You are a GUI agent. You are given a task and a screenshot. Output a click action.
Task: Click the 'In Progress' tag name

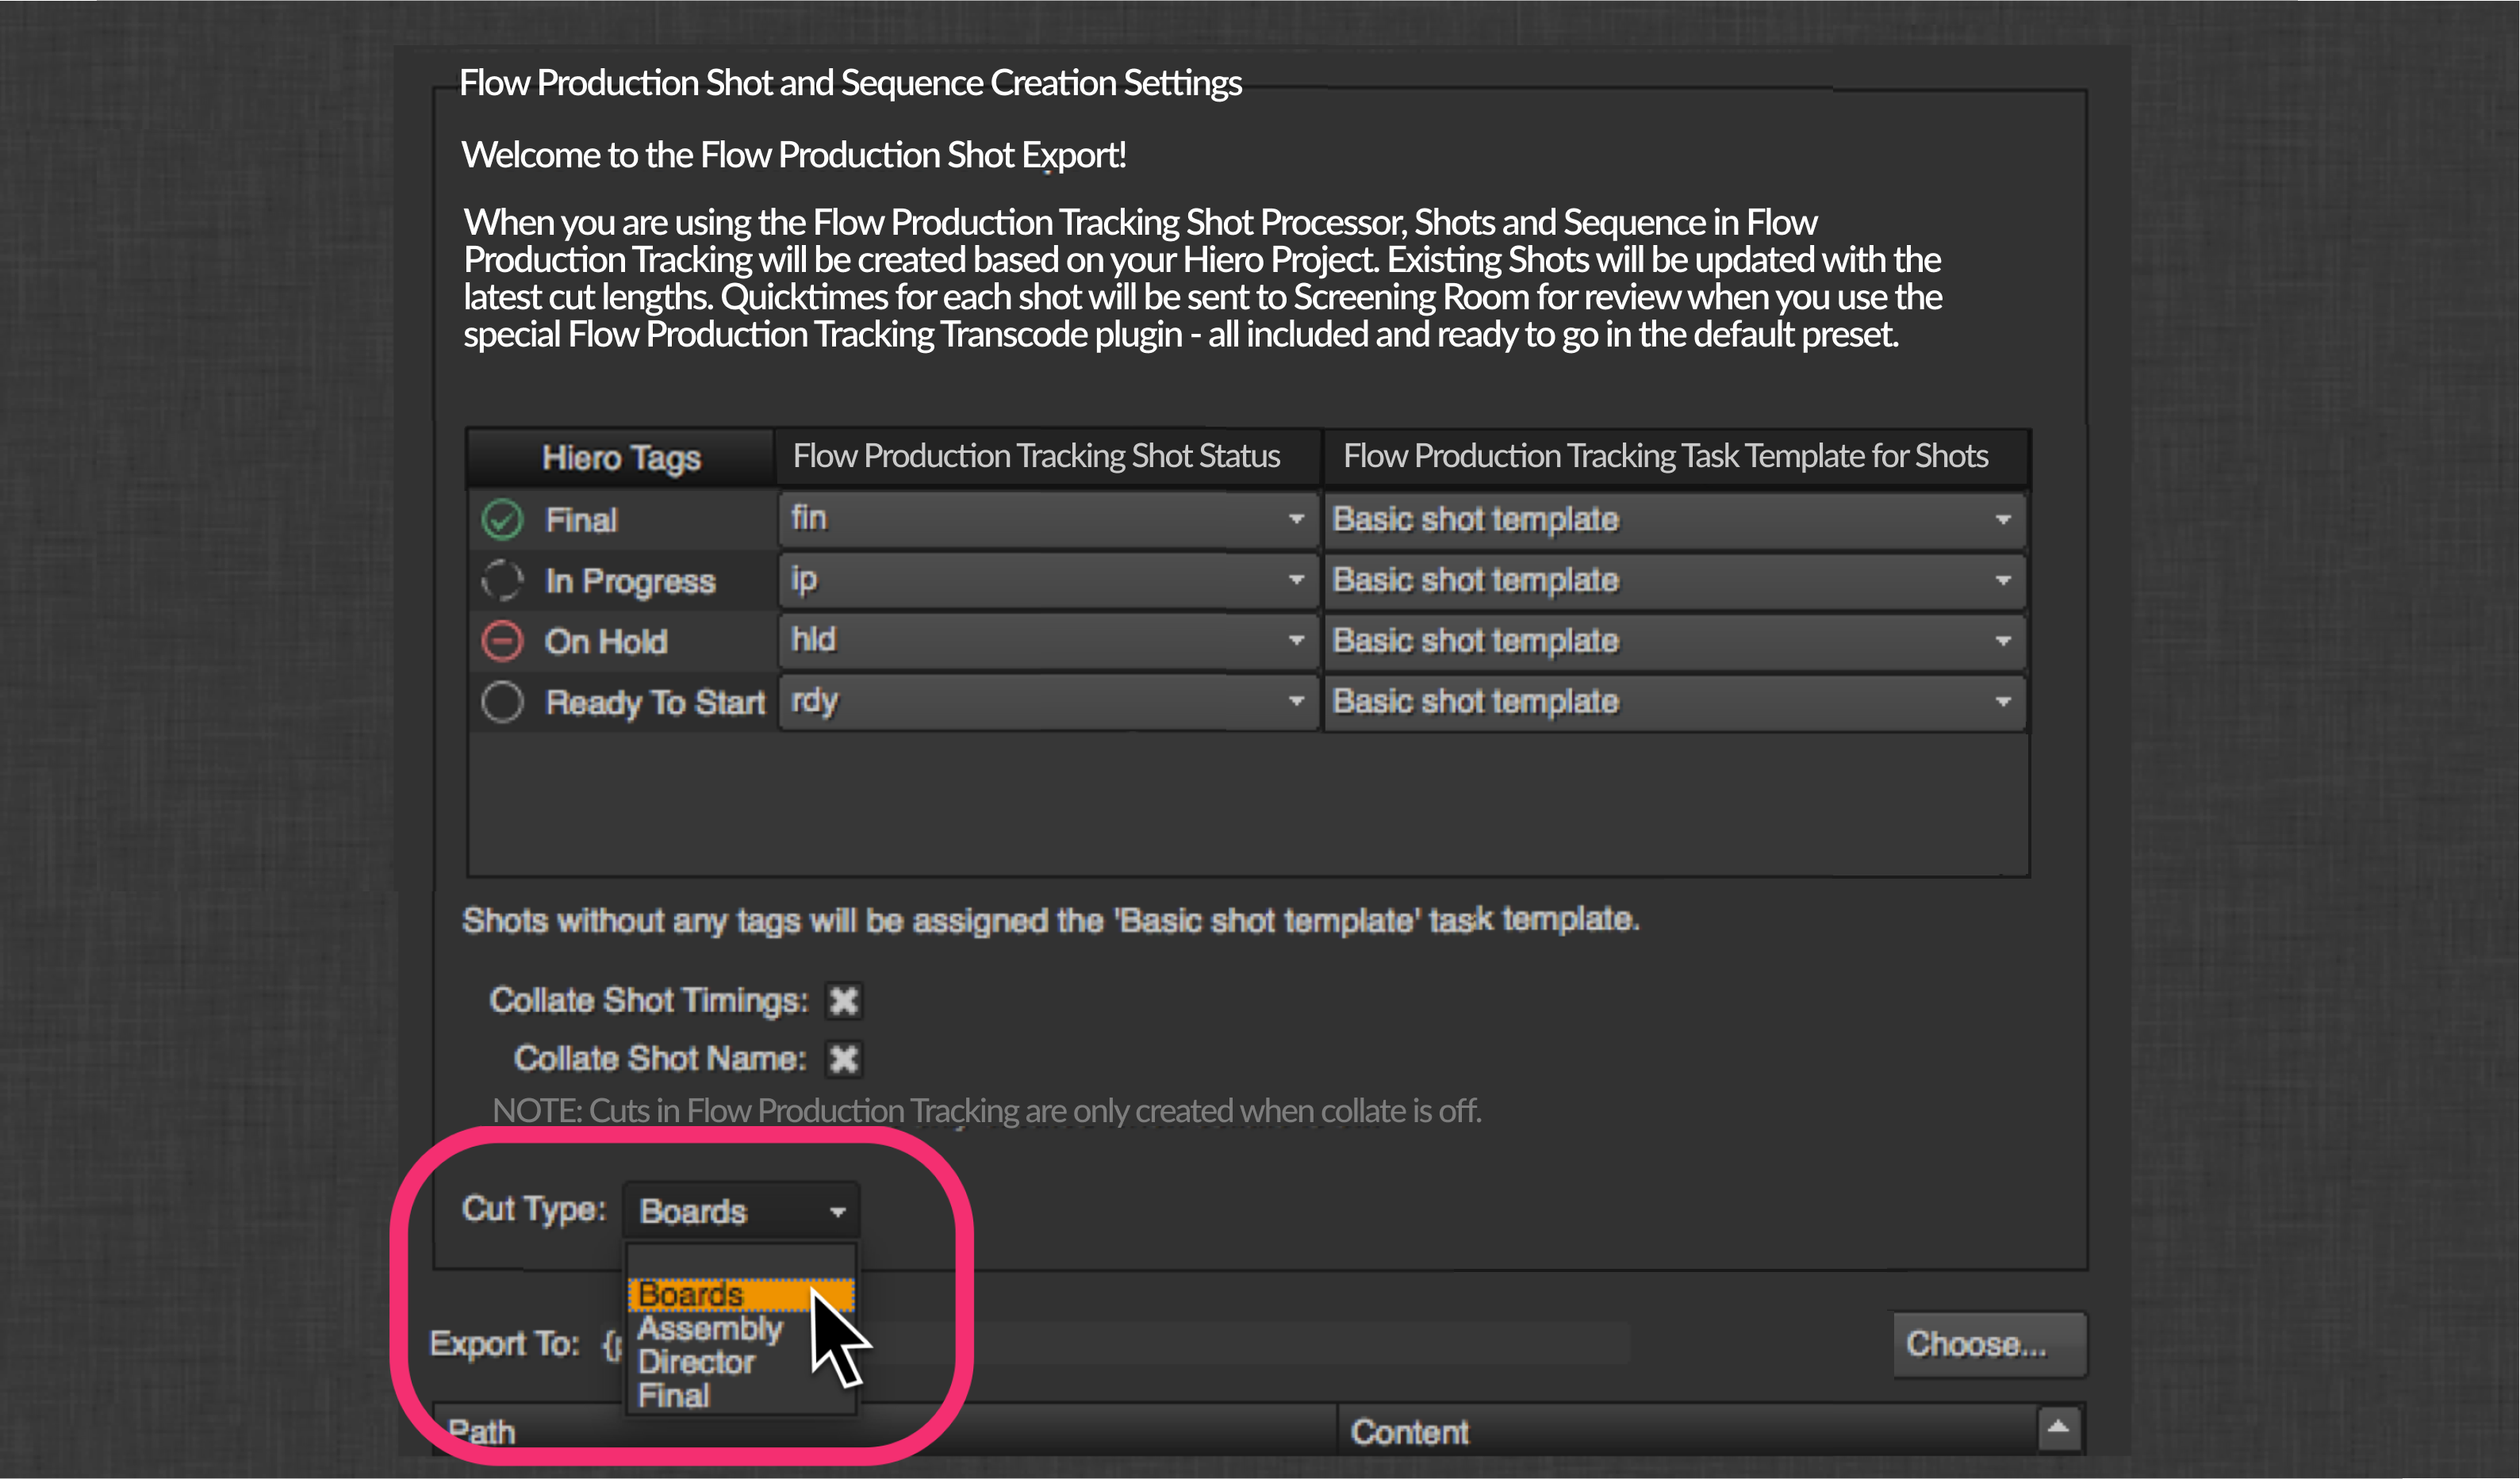pos(630,581)
